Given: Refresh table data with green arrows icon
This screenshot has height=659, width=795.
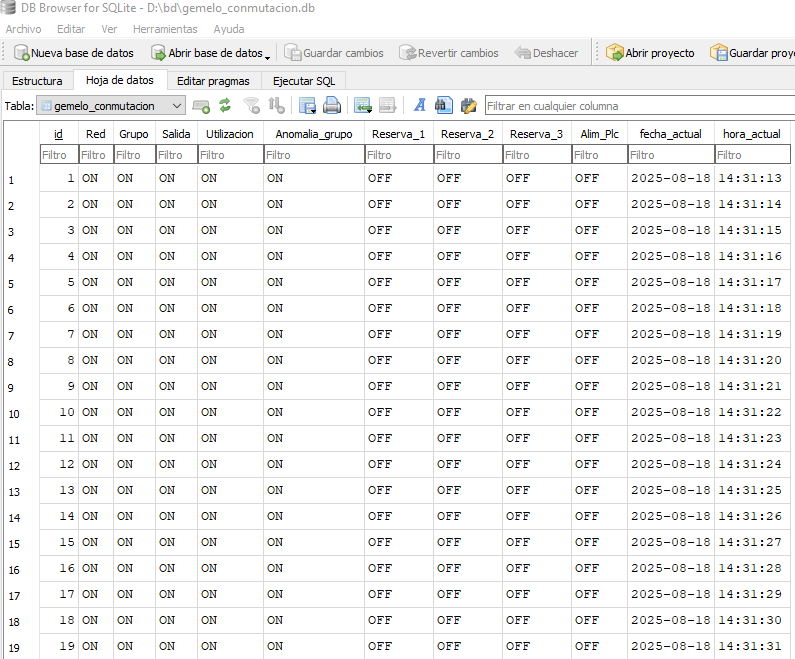Looking at the screenshot, I should (225, 105).
